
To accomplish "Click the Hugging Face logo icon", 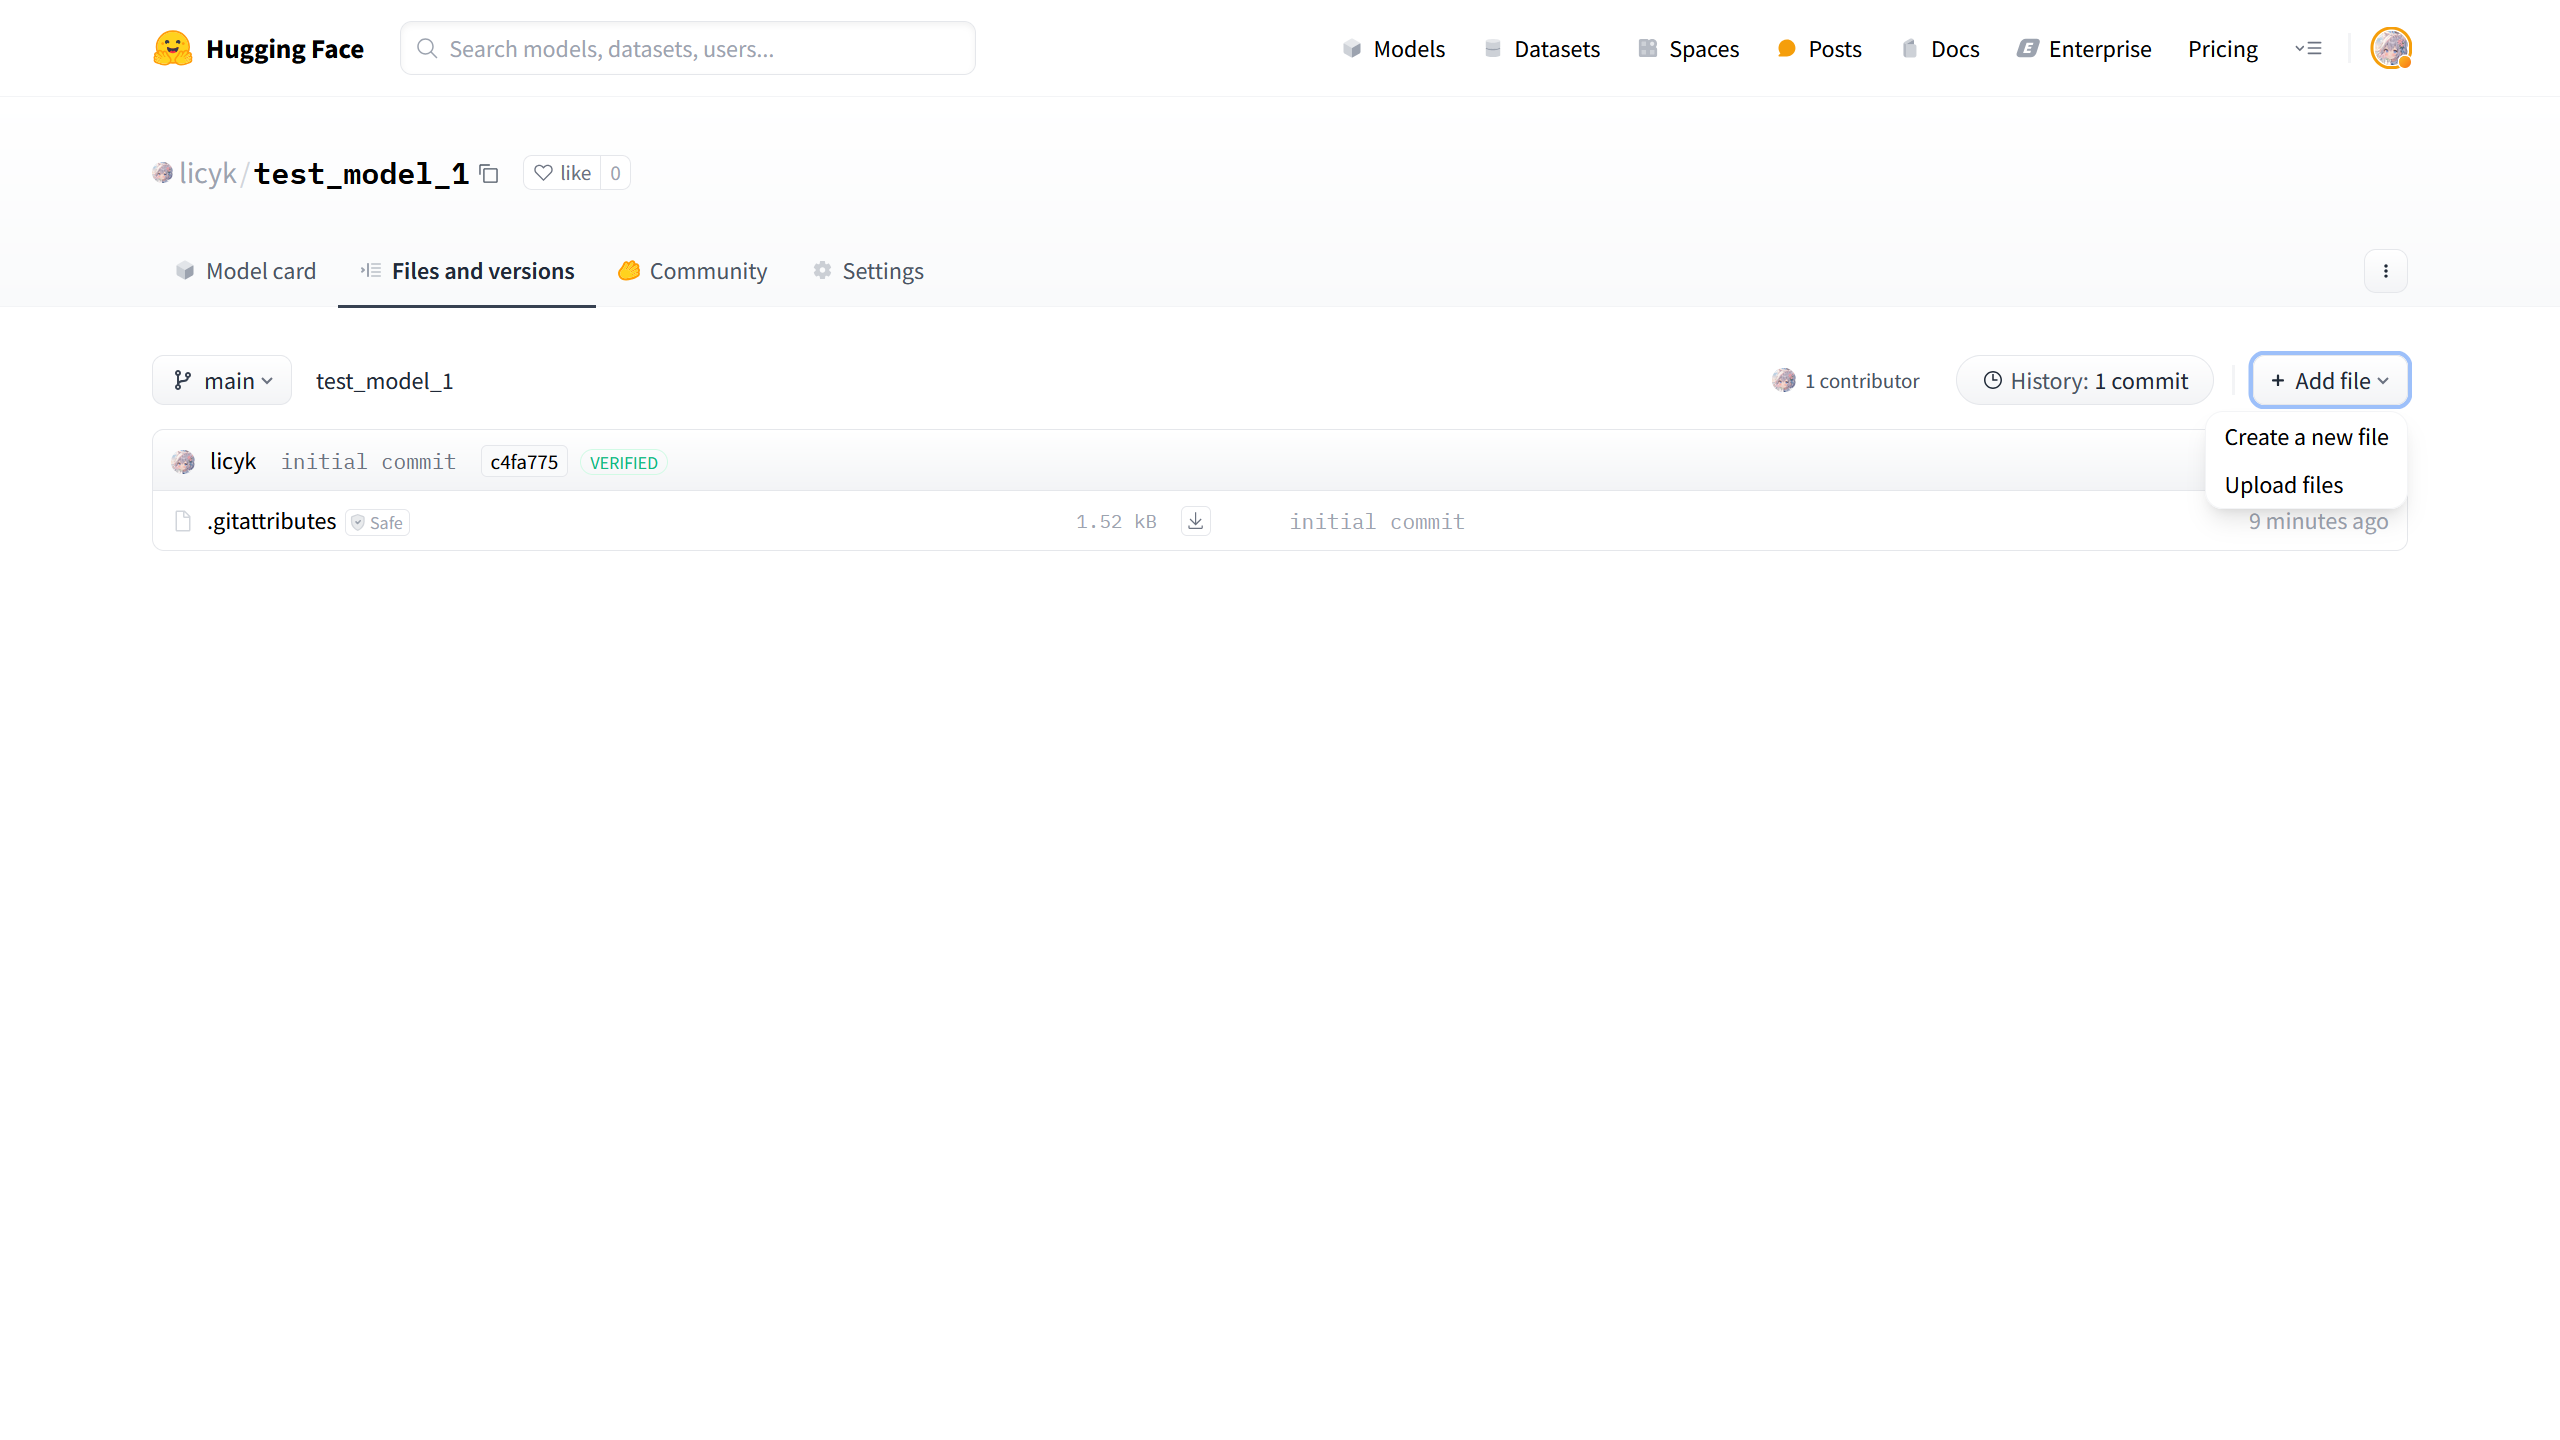I will [x=172, y=48].
